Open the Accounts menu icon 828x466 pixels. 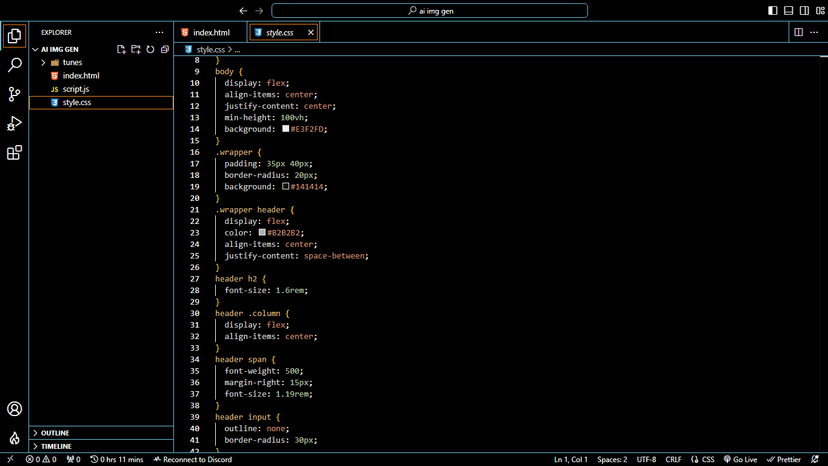[x=14, y=409]
